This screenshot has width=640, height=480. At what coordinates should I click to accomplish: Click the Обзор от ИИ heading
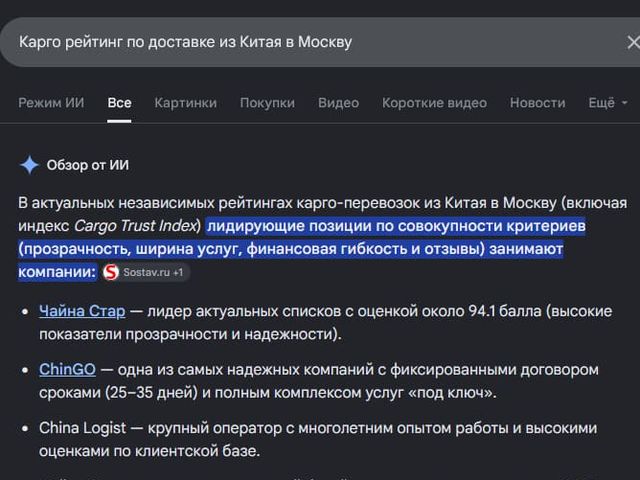[88, 165]
